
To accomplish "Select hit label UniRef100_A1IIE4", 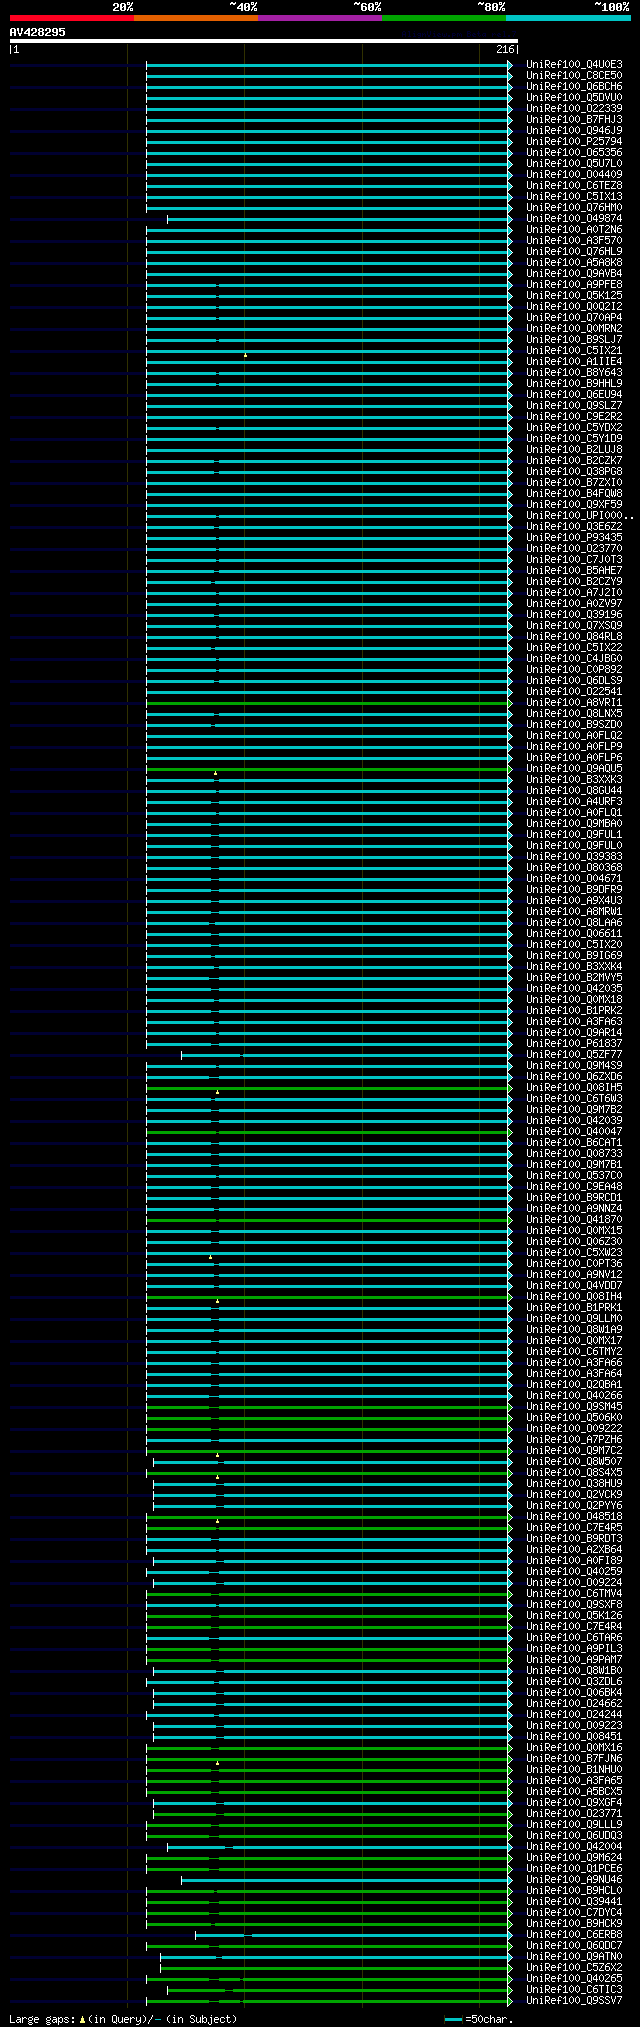I will (574, 361).
